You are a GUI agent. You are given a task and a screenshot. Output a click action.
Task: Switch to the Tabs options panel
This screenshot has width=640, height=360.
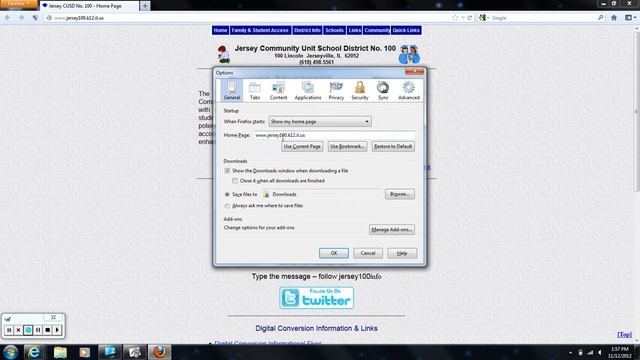click(255, 90)
